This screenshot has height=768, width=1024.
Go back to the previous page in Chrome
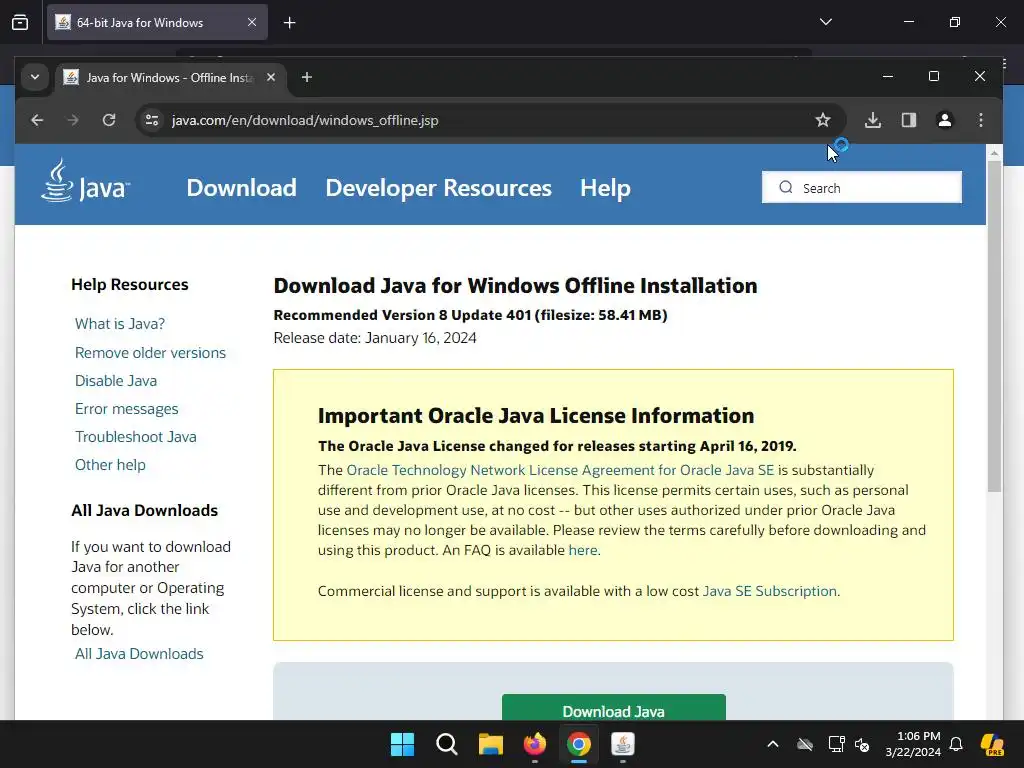coord(37,120)
